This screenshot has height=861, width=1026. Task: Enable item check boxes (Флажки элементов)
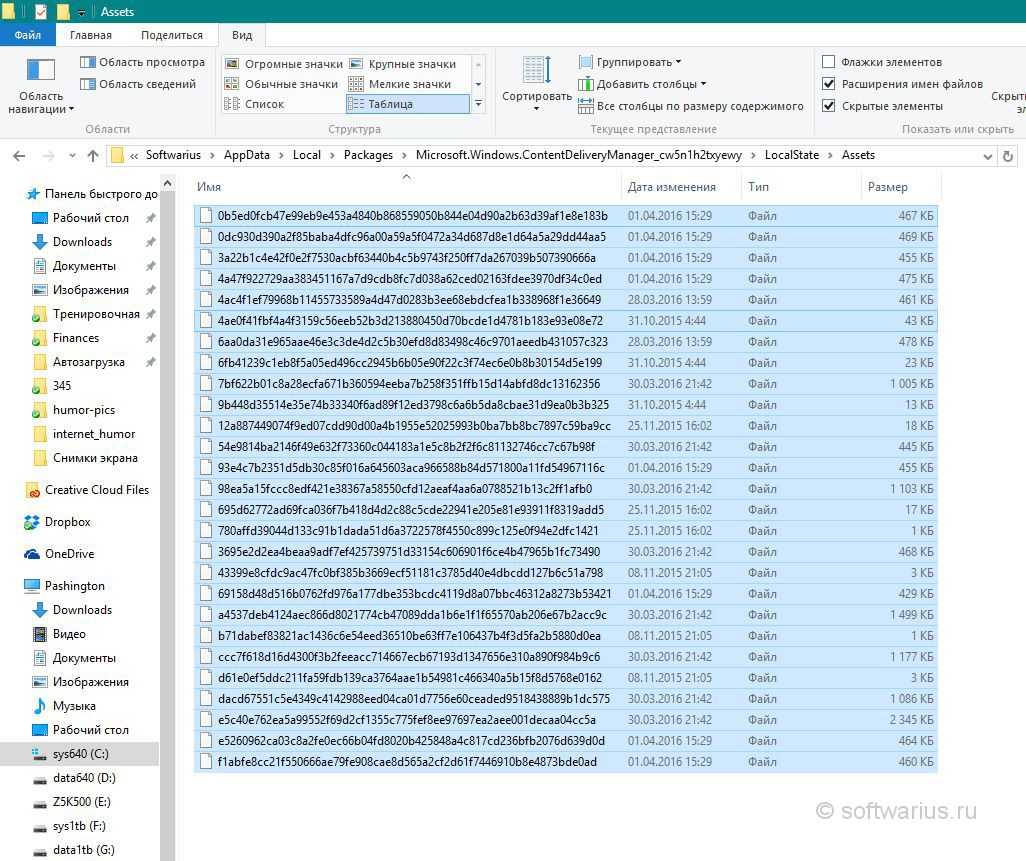click(828, 62)
